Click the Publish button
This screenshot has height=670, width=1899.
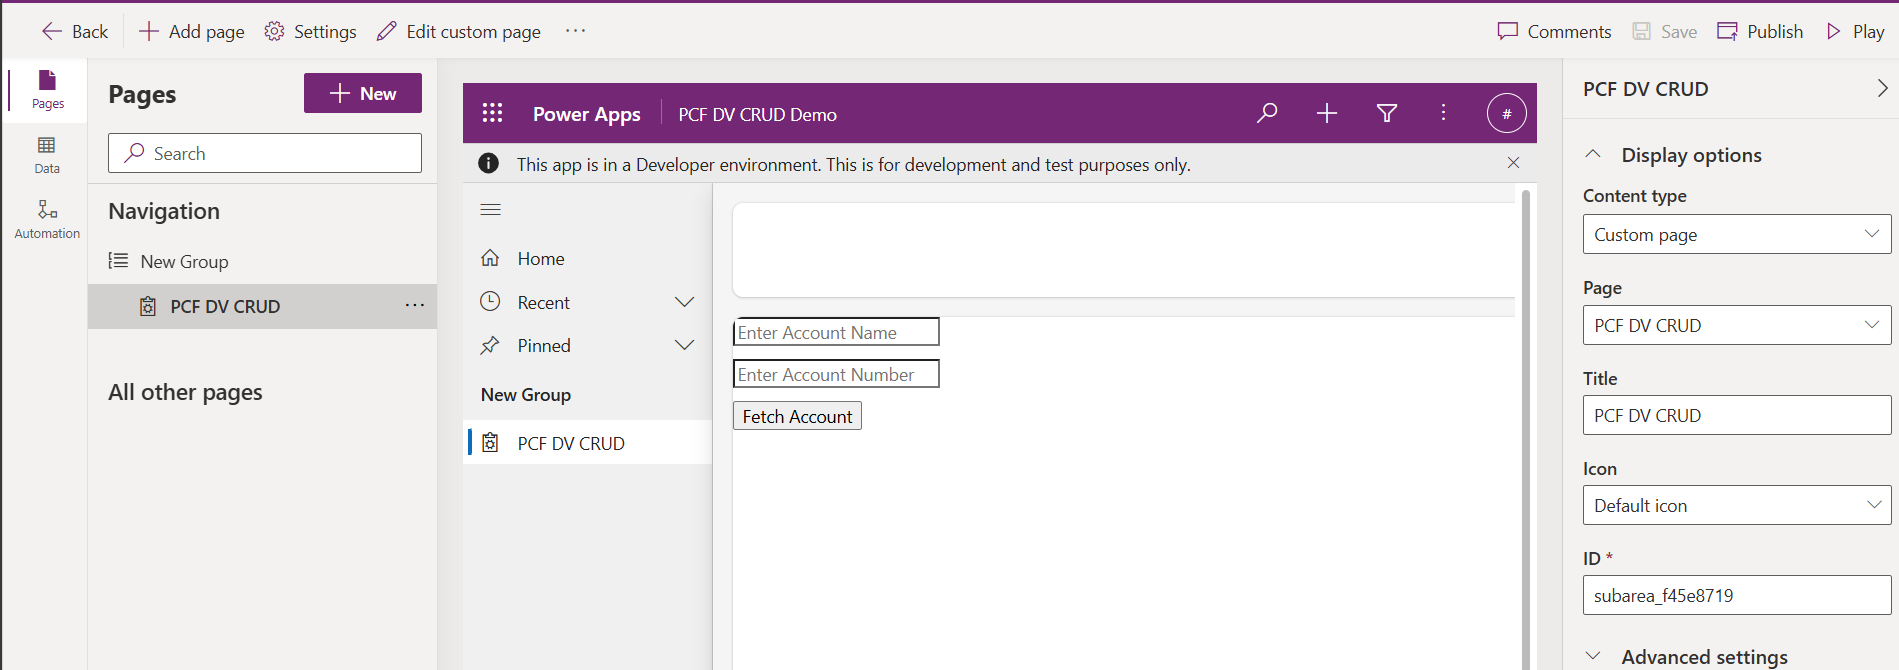(x=1760, y=32)
